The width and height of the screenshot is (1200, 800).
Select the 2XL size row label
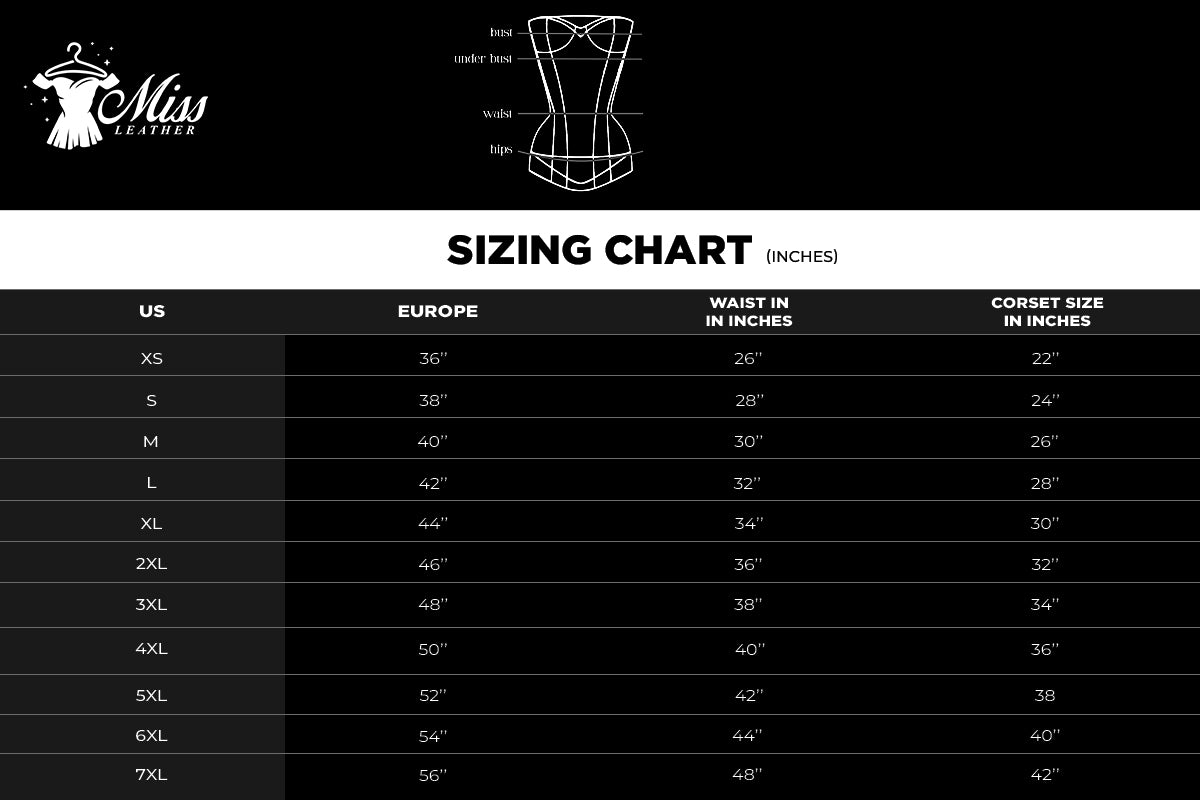click(152, 564)
